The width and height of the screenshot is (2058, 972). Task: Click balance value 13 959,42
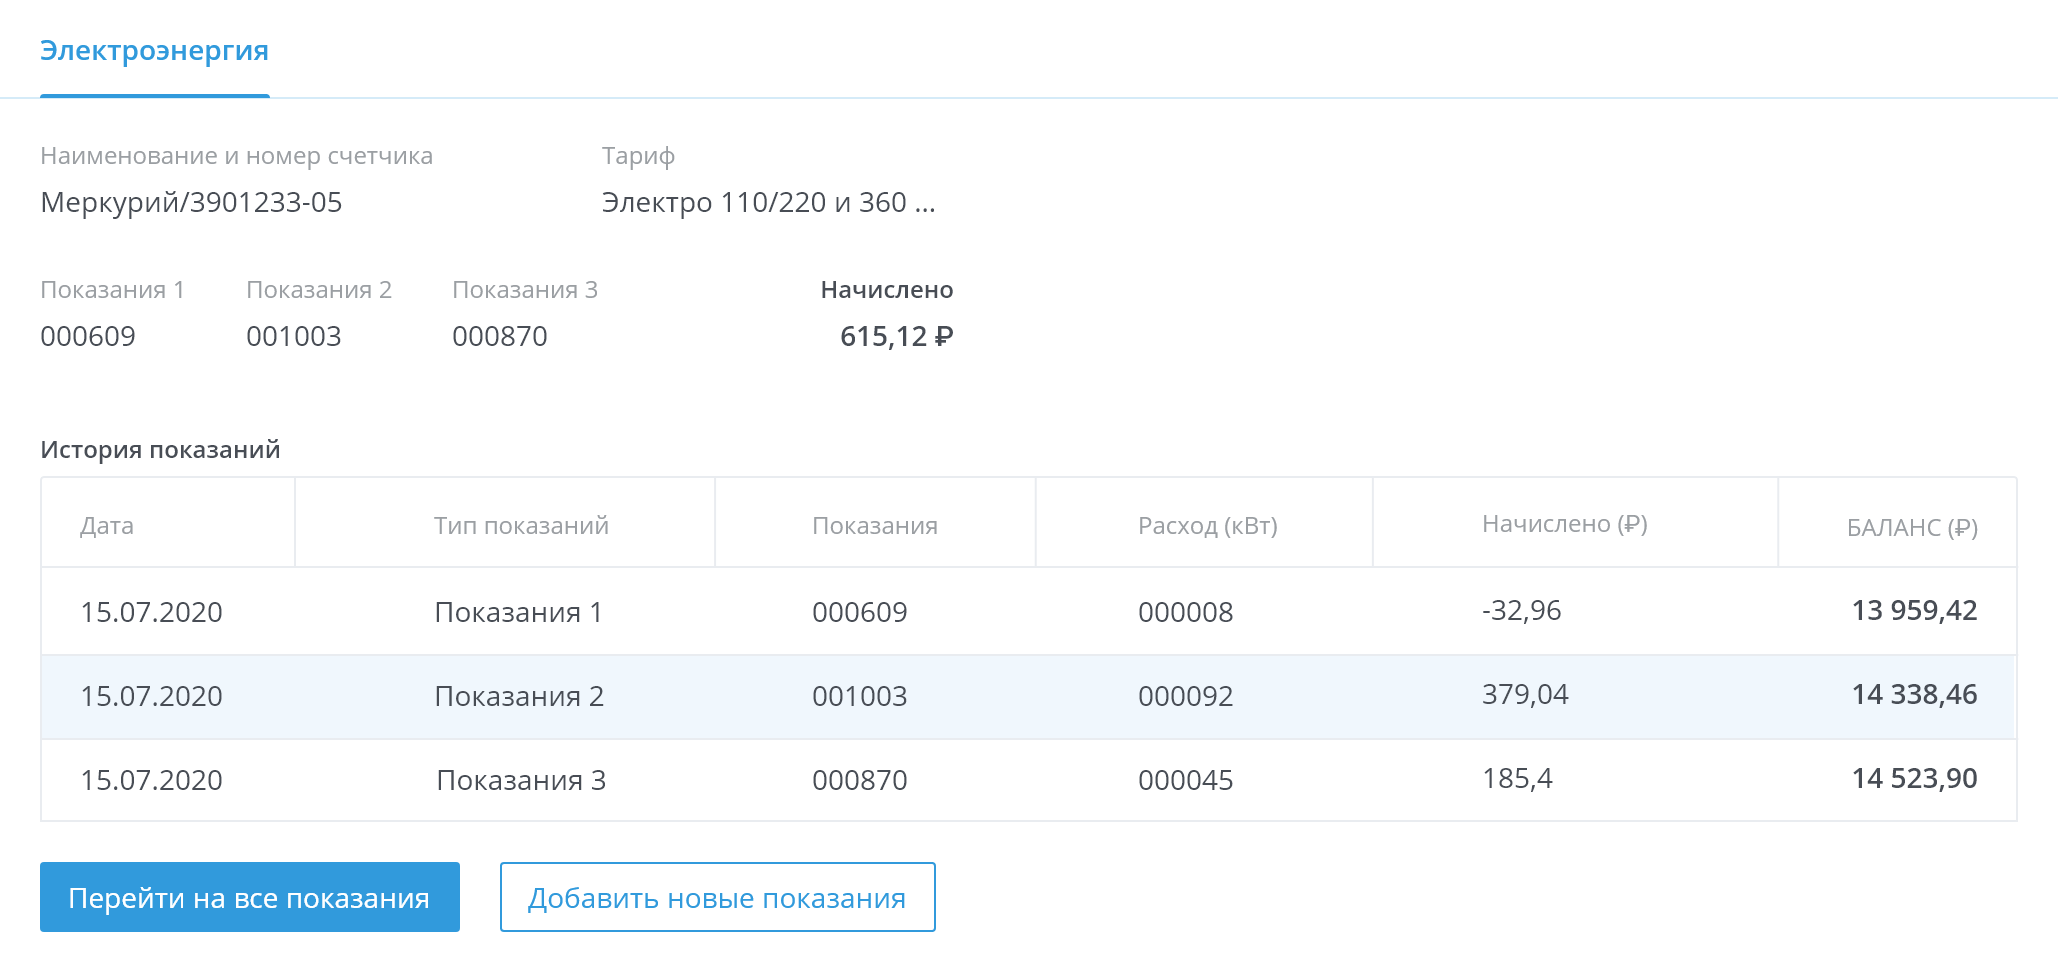click(x=1914, y=611)
